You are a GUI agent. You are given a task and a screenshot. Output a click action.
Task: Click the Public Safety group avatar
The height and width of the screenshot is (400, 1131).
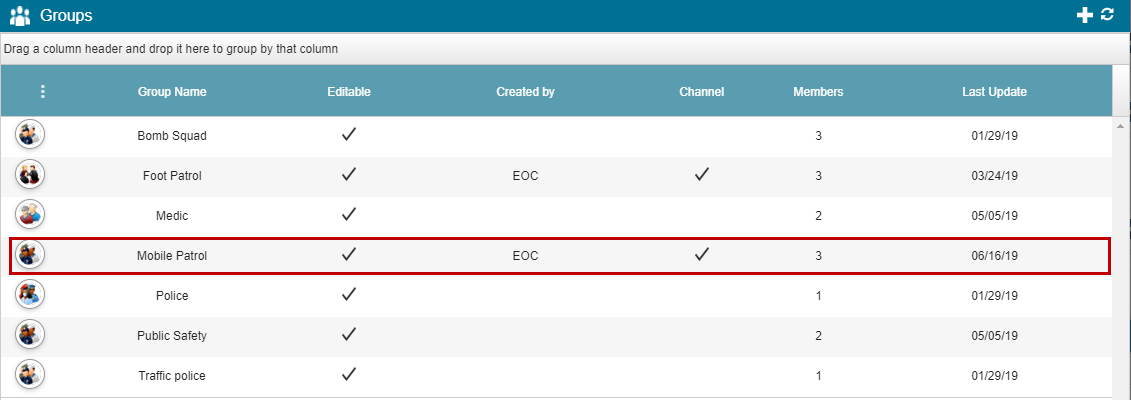point(30,334)
